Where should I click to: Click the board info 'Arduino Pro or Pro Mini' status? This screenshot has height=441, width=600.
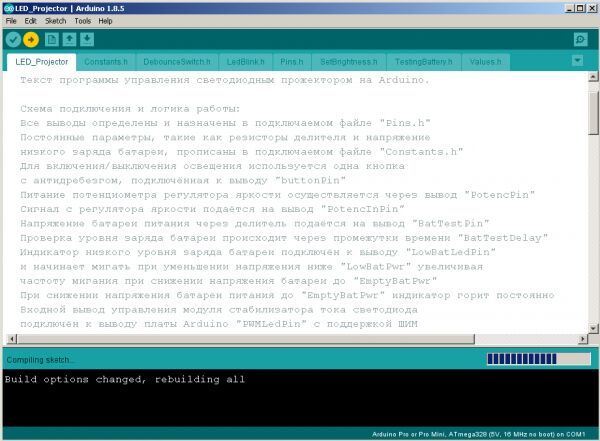(x=478, y=434)
